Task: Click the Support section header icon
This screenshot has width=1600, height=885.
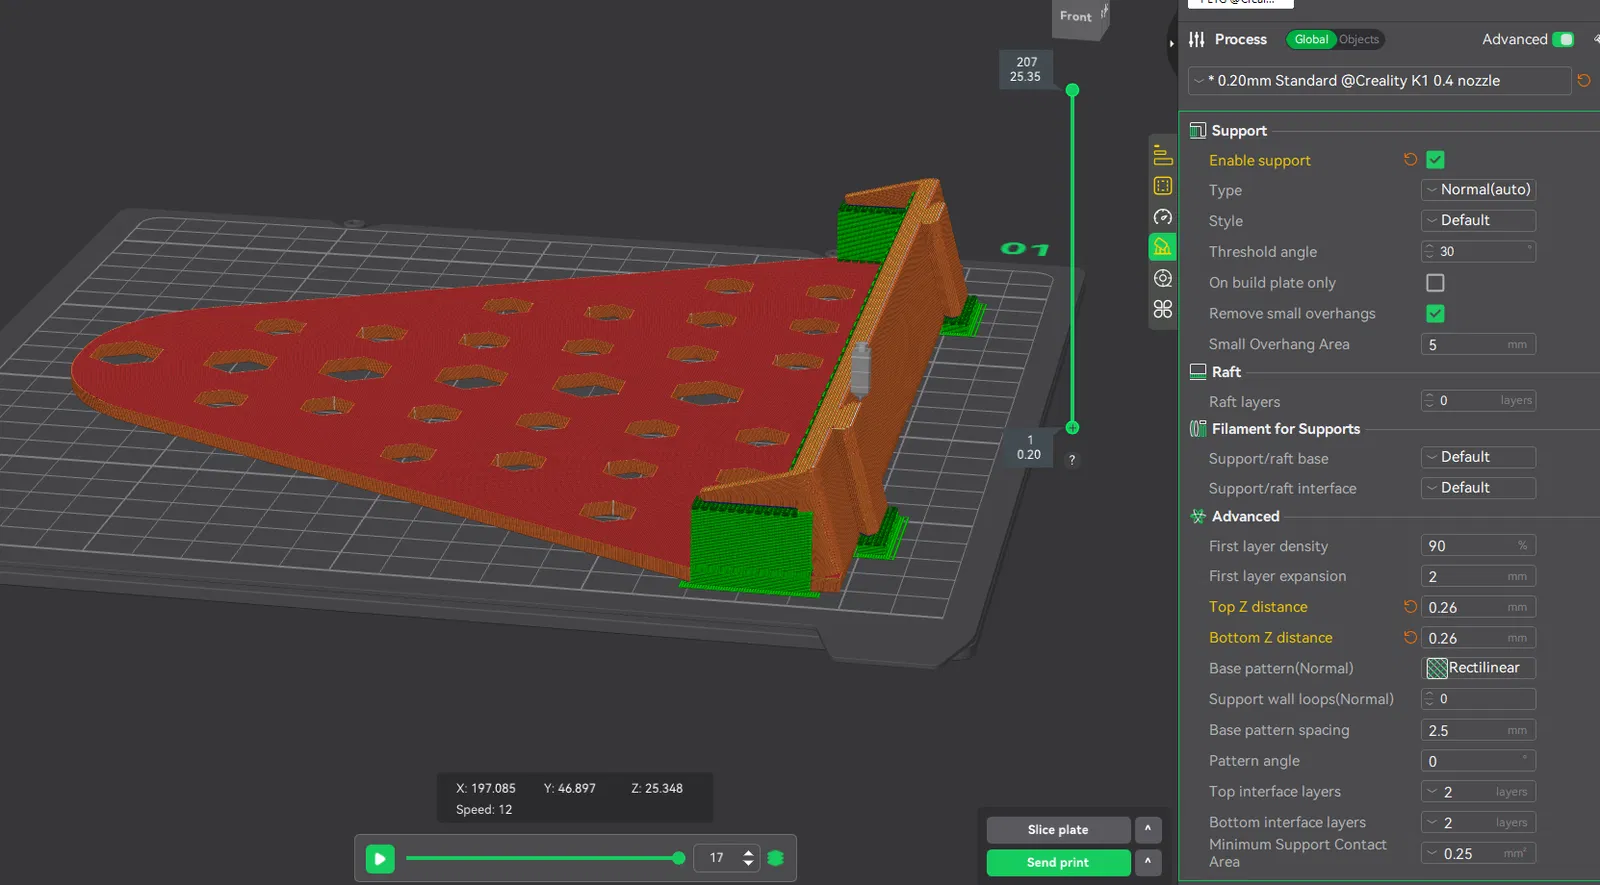Action: pos(1197,131)
